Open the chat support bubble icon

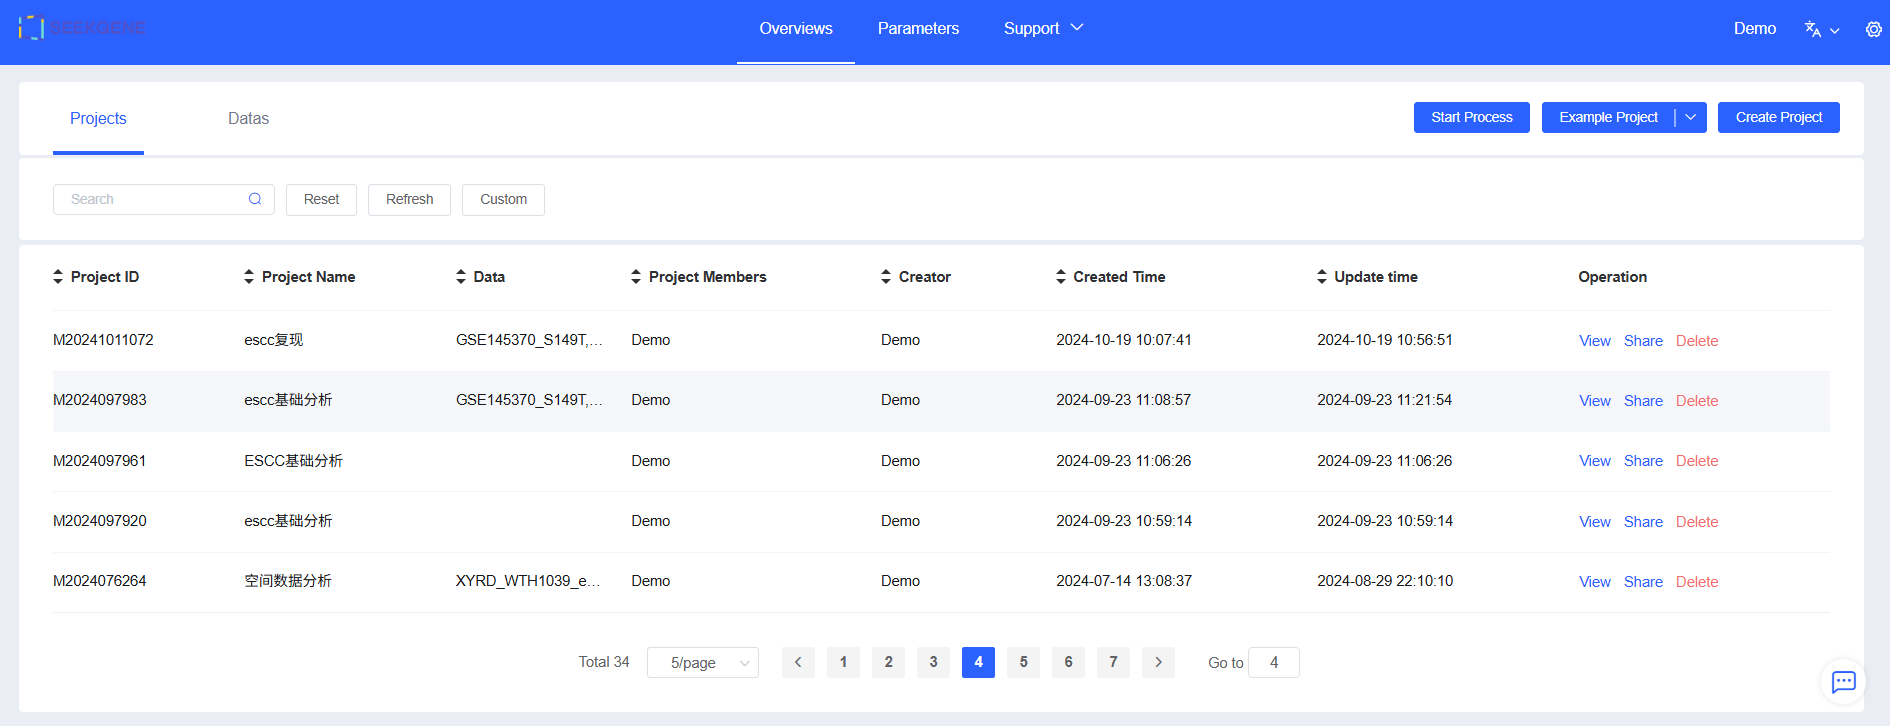(x=1843, y=682)
